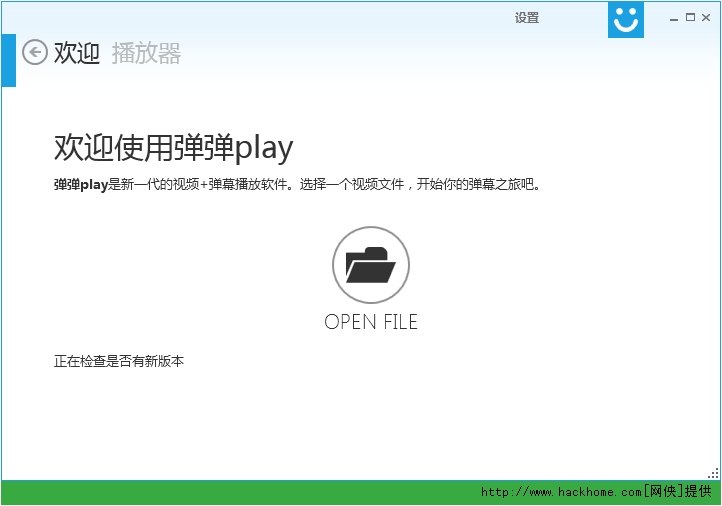Open the folder icon to choose a video

tap(371, 265)
